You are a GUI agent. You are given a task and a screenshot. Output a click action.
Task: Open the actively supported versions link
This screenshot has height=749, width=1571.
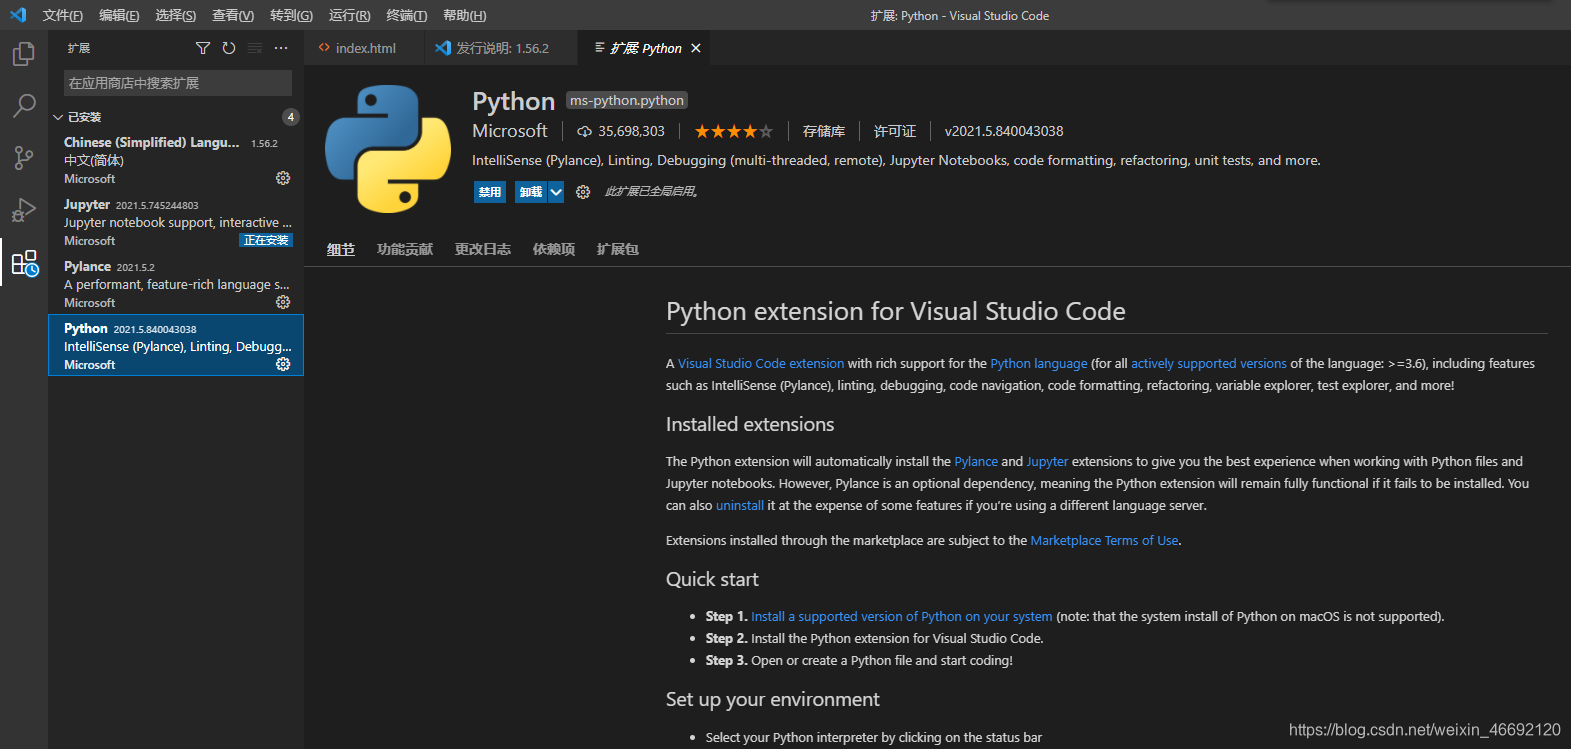click(x=1209, y=364)
